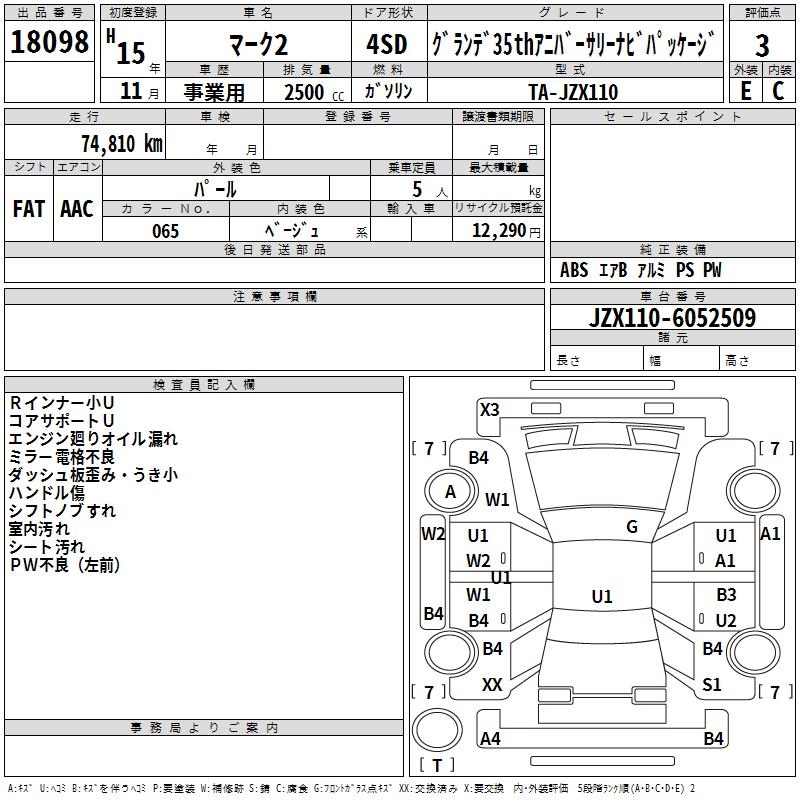The width and height of the screenshot is (800, 800).
Task: Click the lot number 18098
Action: click(50, 44)
